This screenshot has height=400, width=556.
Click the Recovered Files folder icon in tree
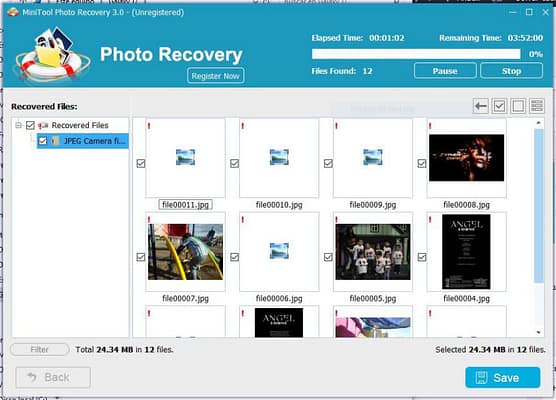43,125
